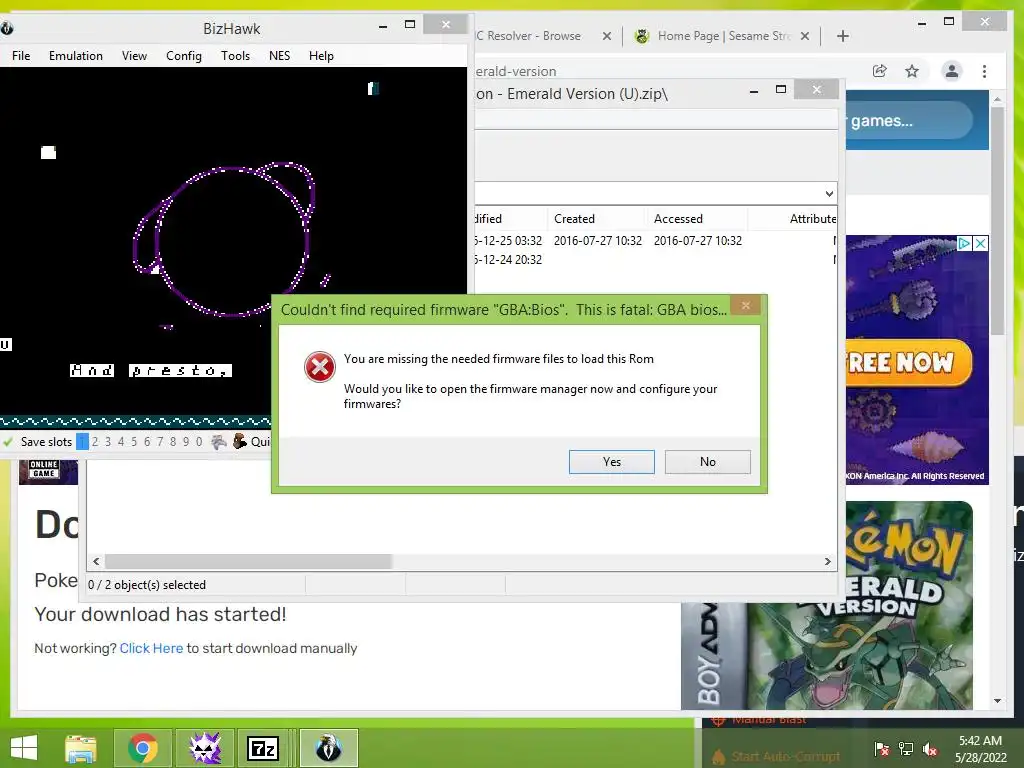Expand the 7-Zip address path dropdown
Image resolution: width=1024 pixels, height=768 pixels.
(x=829, y=193)
